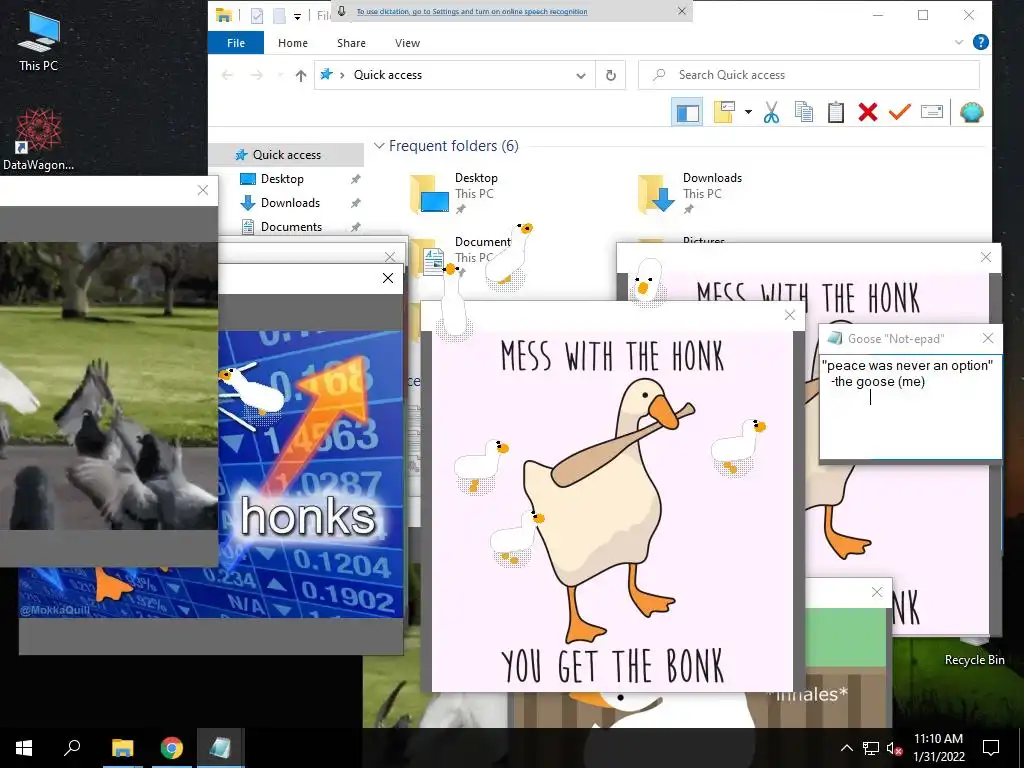Refresh the Quick access view

click(611, 75)
